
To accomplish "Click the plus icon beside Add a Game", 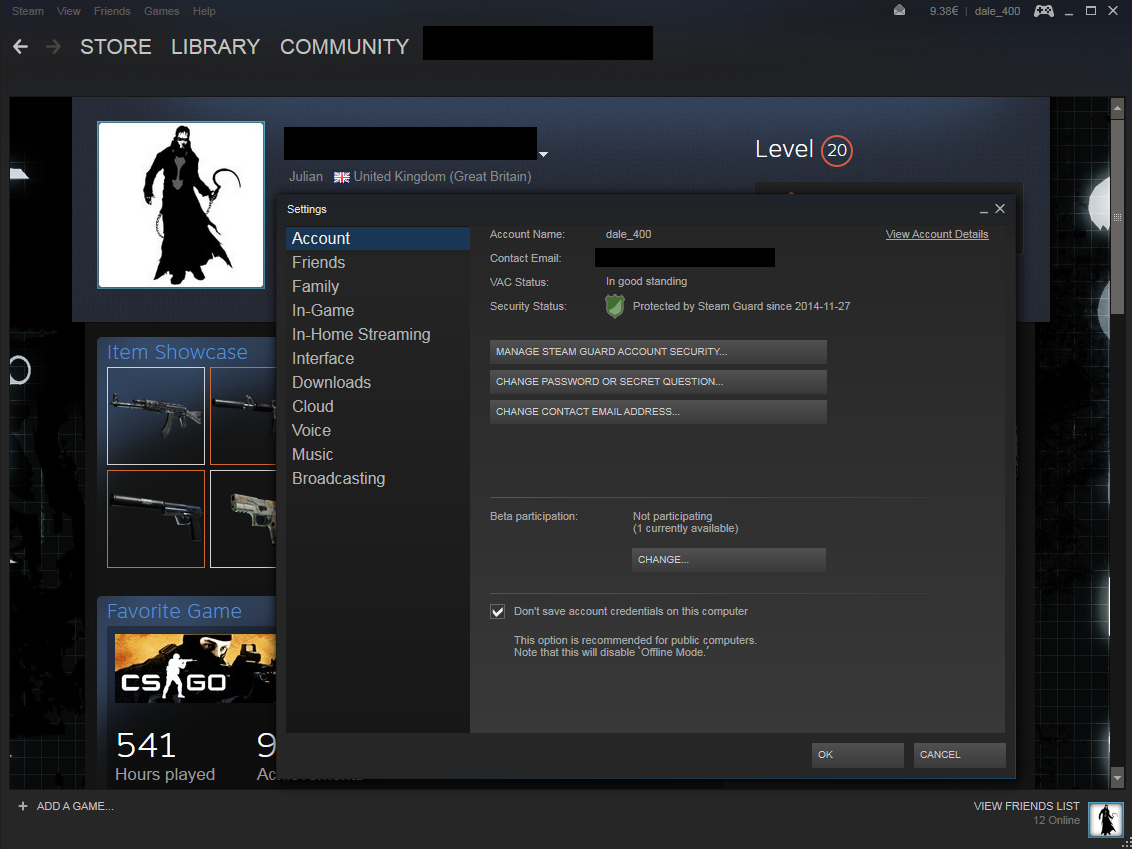I will pyautogui.click(x=23, y=806).
